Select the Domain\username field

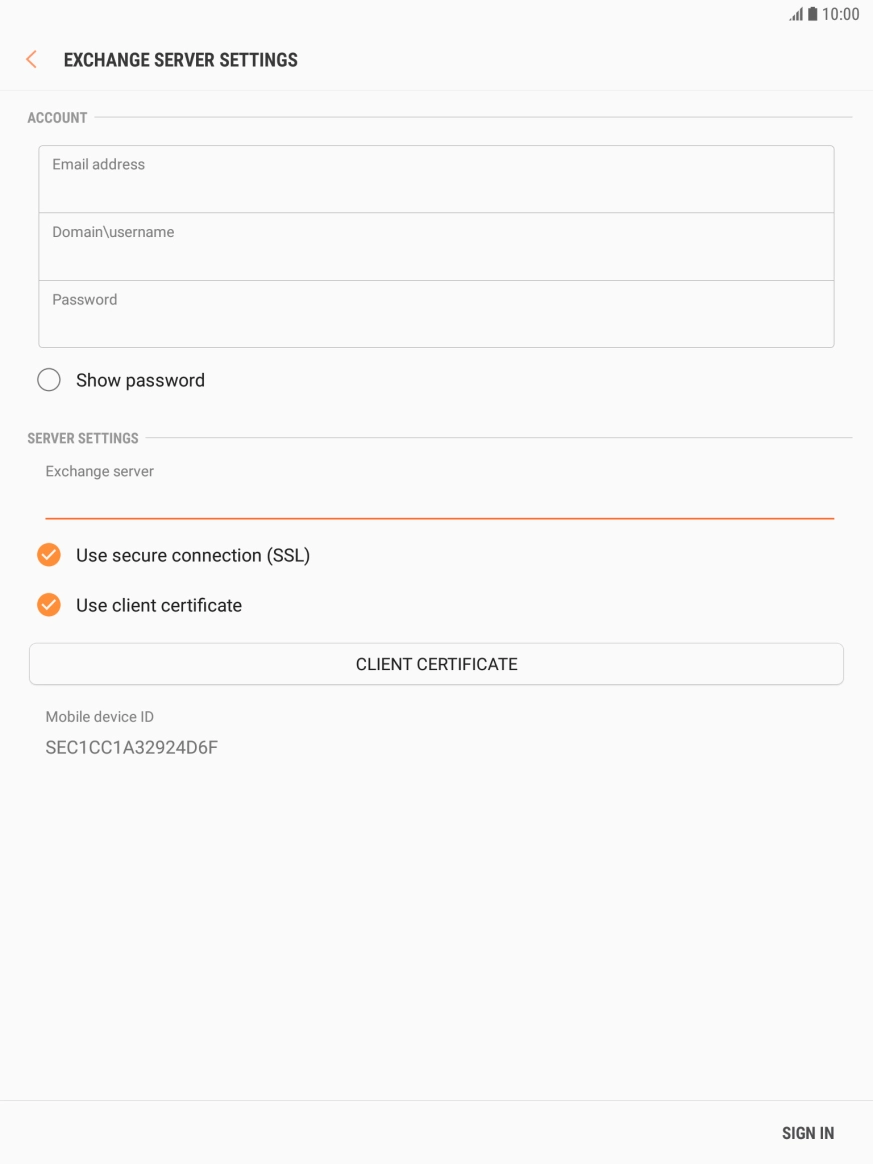click(x=436, y=246)
